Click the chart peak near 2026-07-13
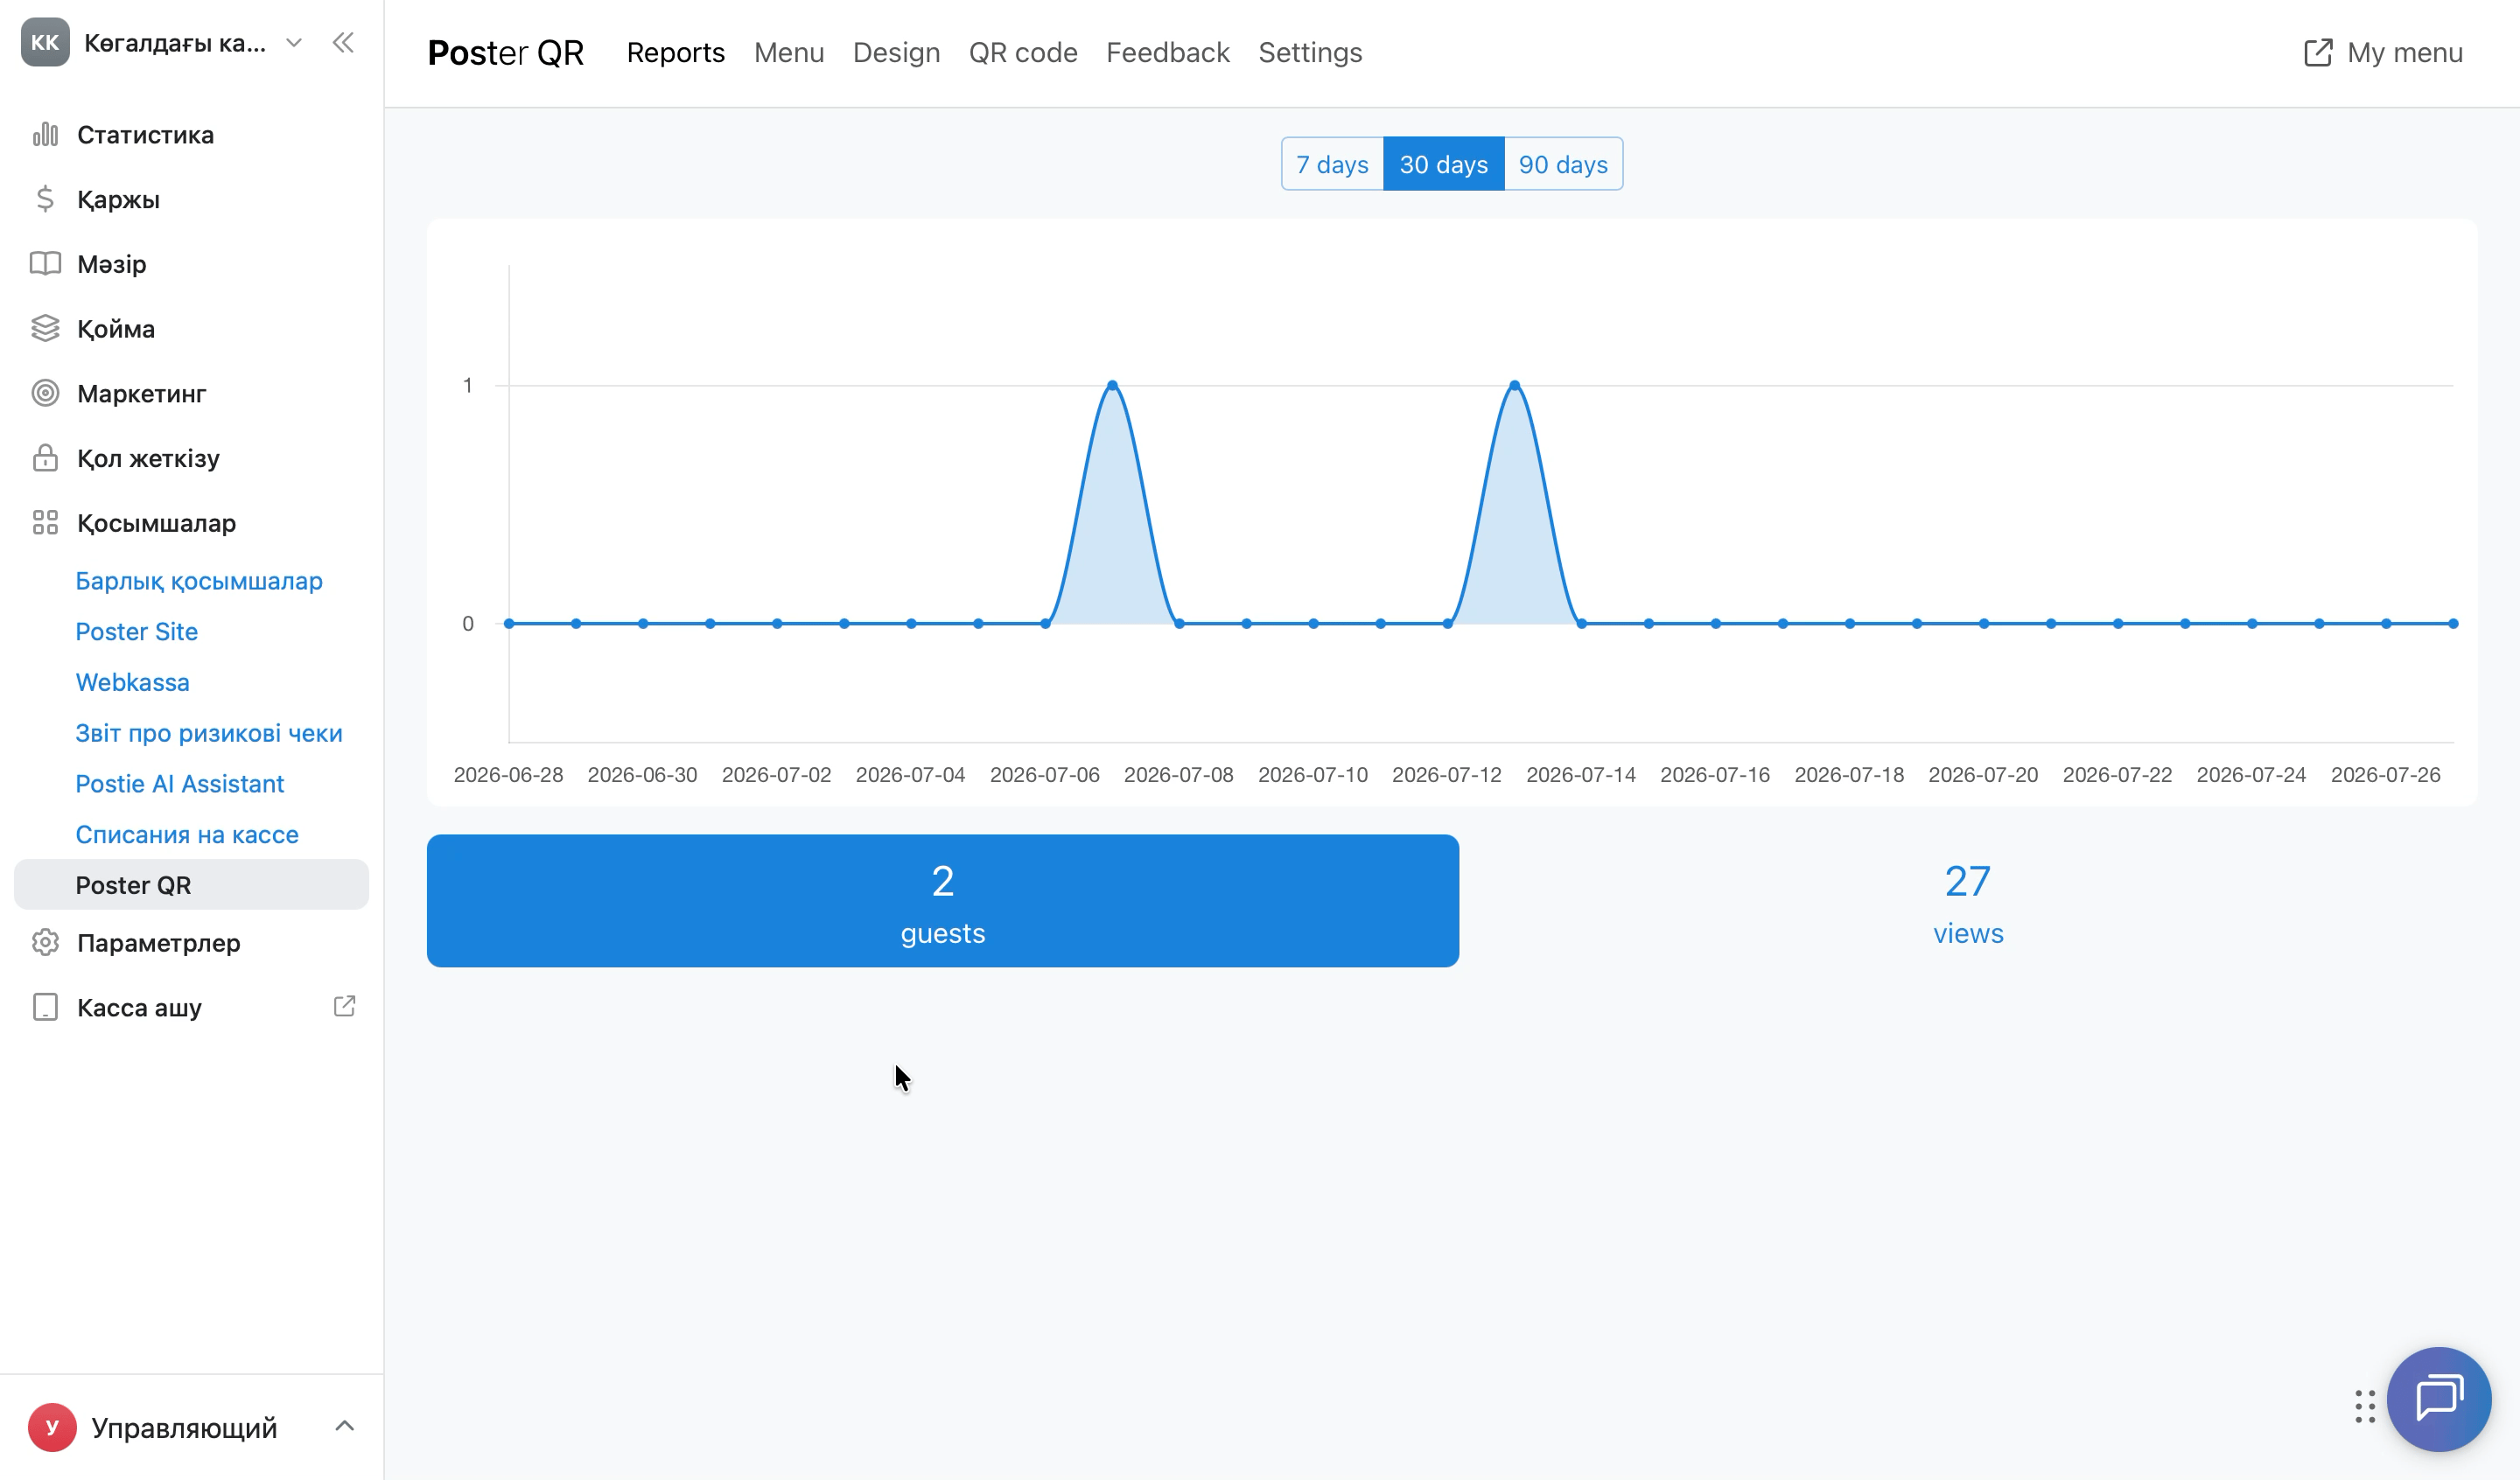Image resolution: width=2520 pixels, height=1480 pixels. pos(1515,385)
